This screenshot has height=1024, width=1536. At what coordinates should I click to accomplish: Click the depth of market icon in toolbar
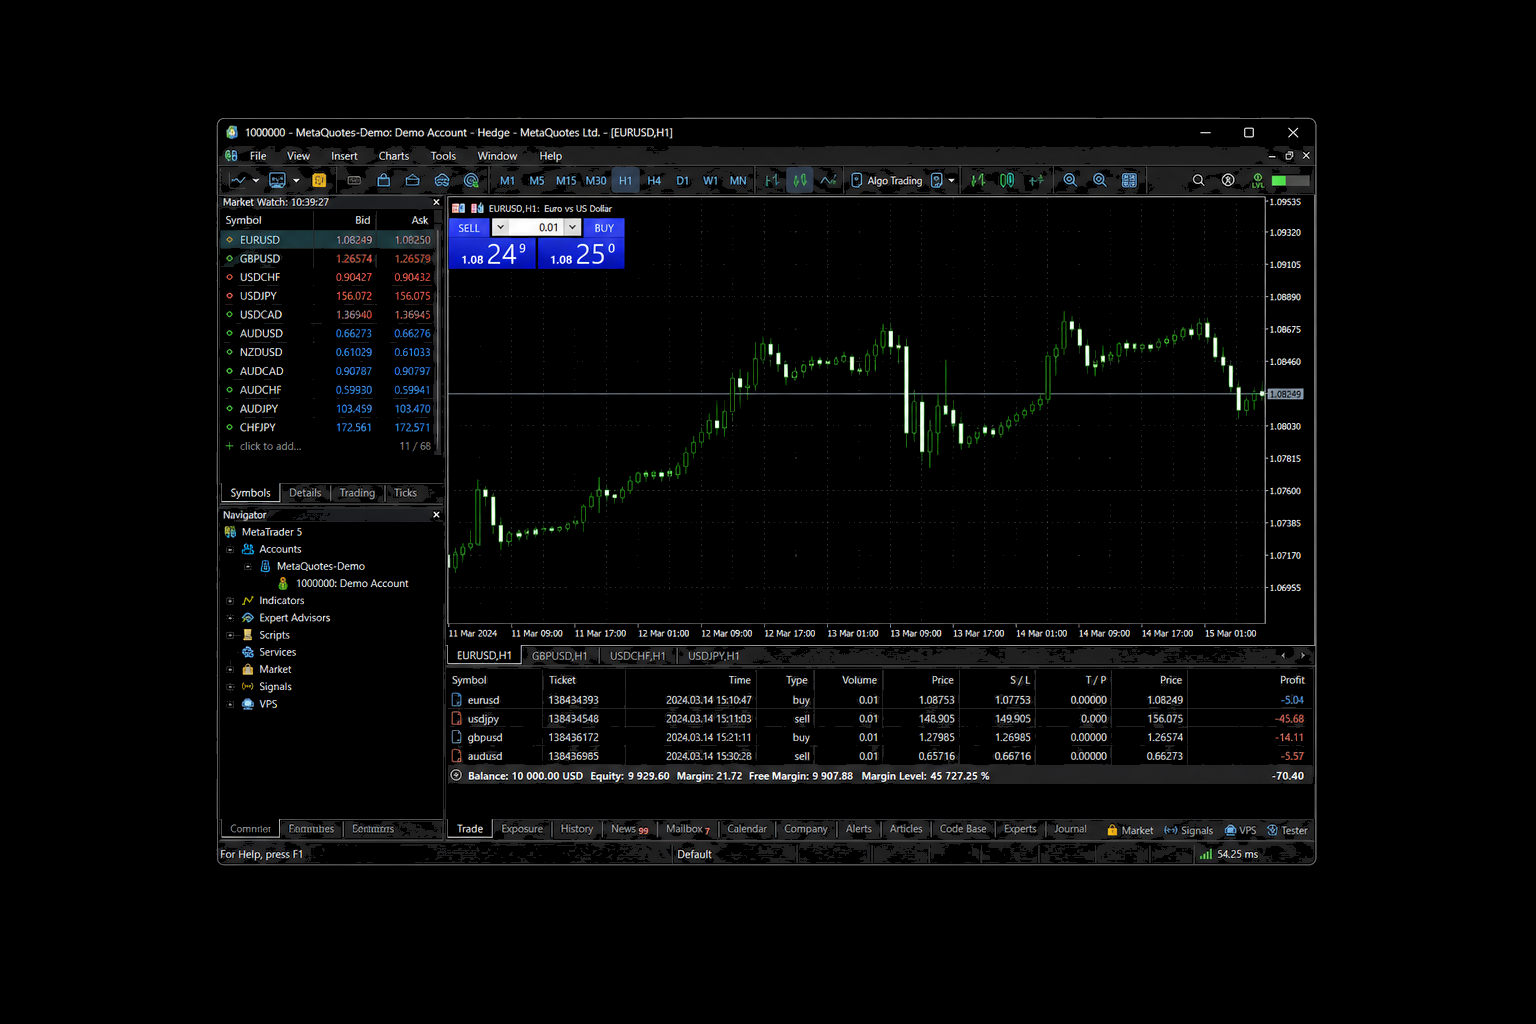pos(1036,180)
